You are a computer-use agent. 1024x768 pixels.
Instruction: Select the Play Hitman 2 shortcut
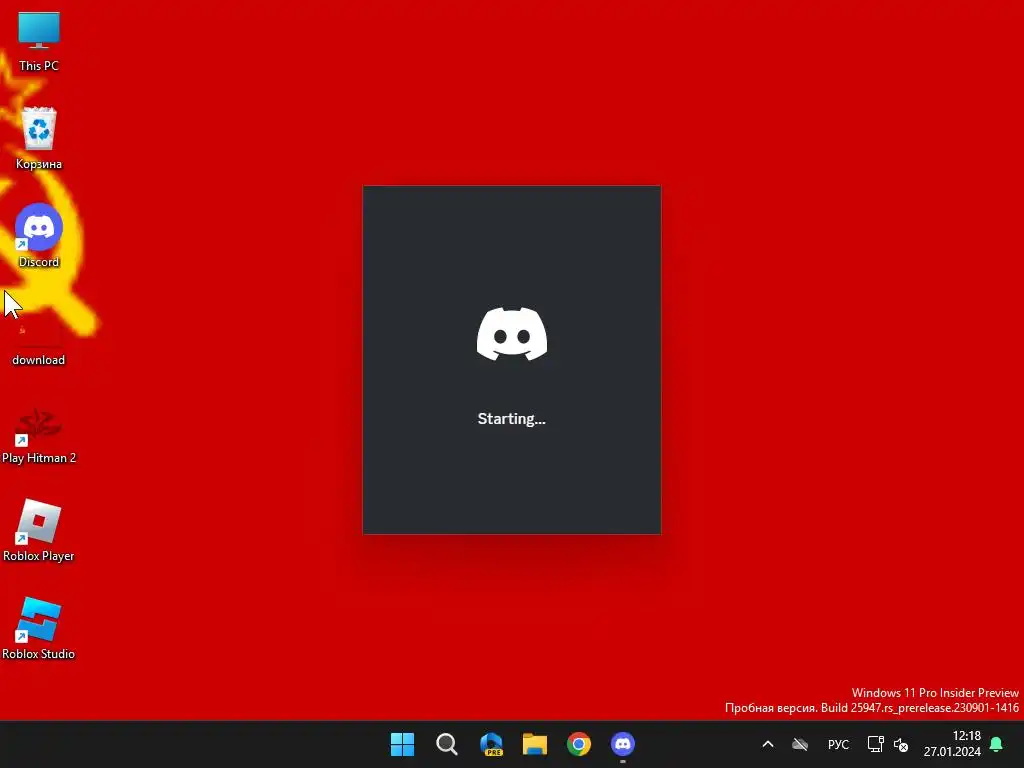[39, 436]
